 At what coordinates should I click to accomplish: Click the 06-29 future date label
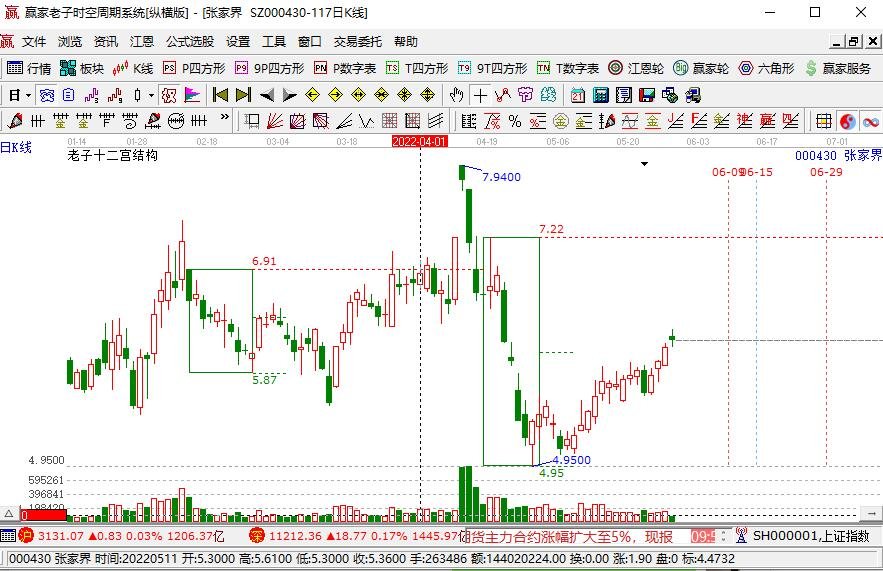(826, 172)
